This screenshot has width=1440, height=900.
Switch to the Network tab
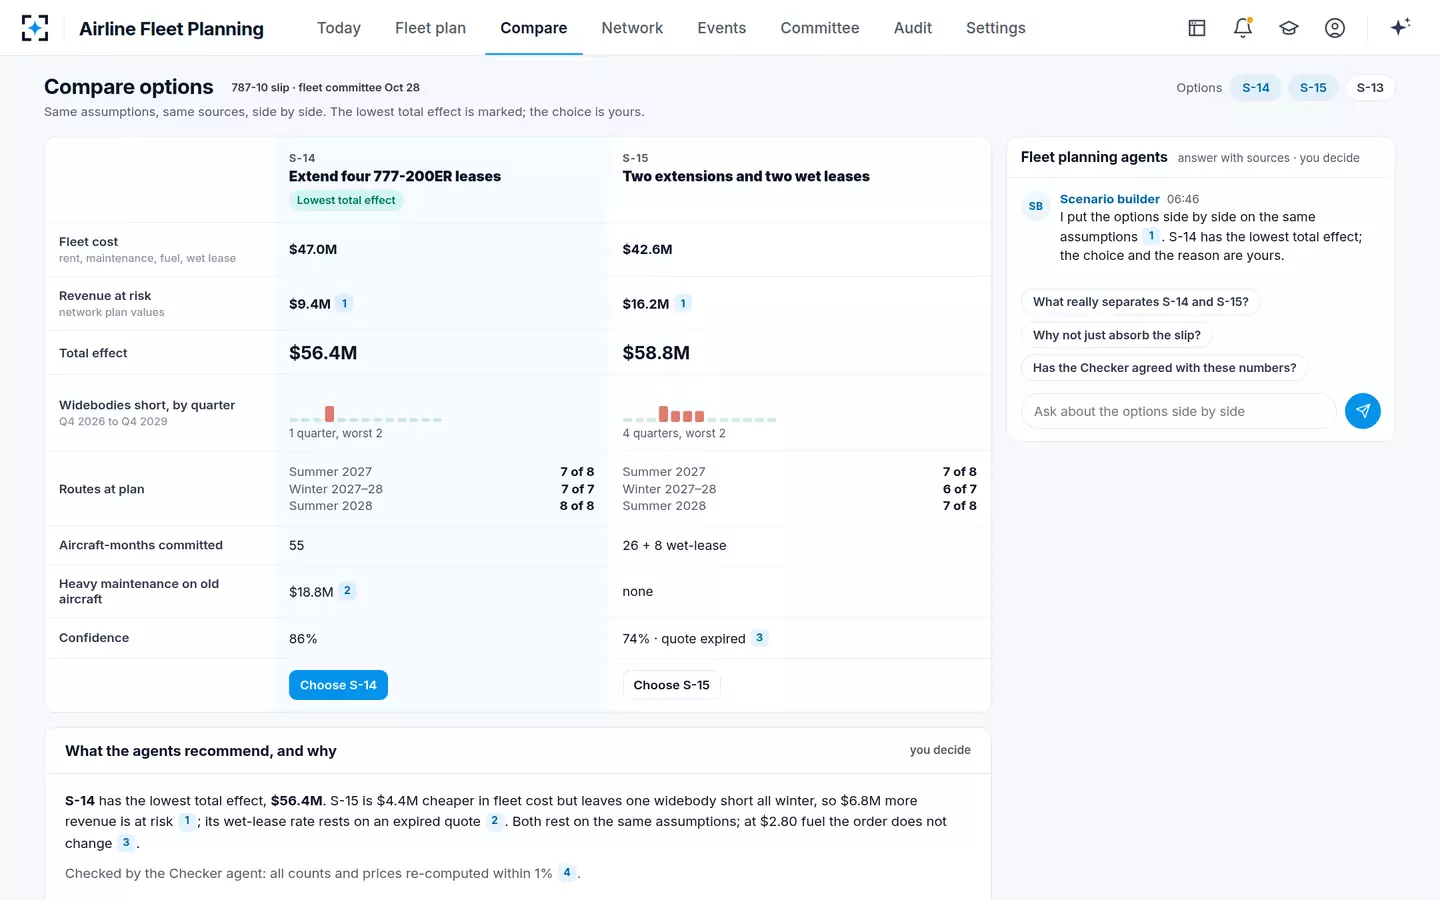point(632,28)
